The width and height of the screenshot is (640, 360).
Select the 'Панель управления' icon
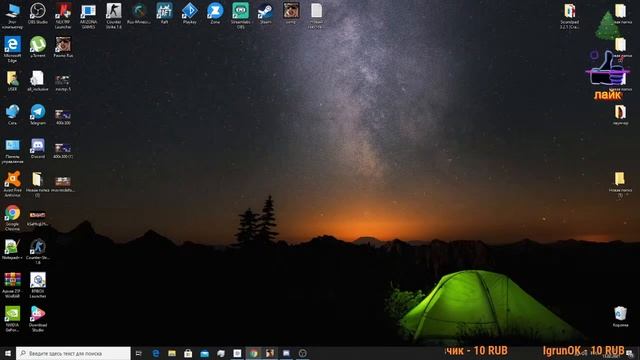pos(12,151)
